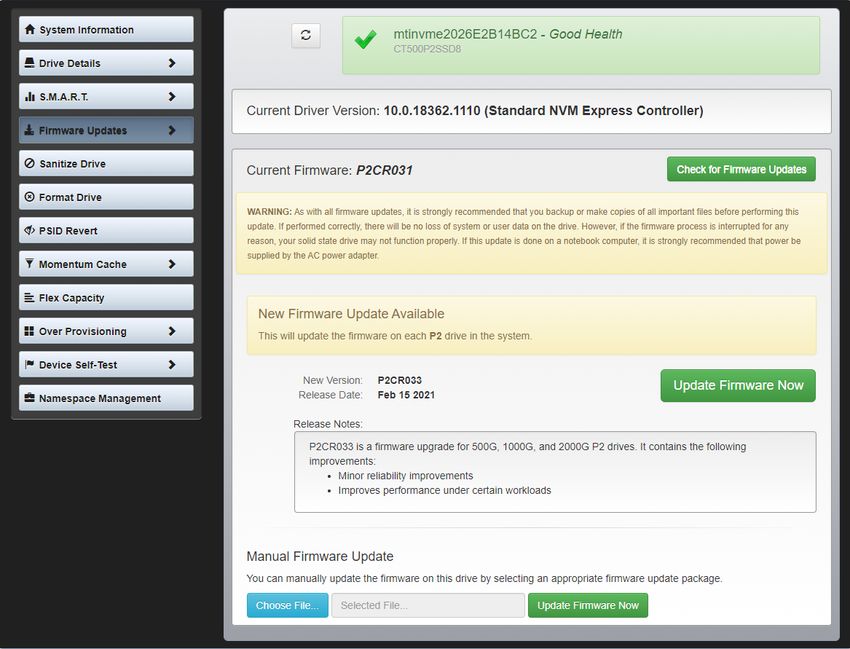Image resolution: width=850 pixels, height=649 pixels.
Task: Expand the Over Provisioning chevron
Action: click(x=172, y=331)
